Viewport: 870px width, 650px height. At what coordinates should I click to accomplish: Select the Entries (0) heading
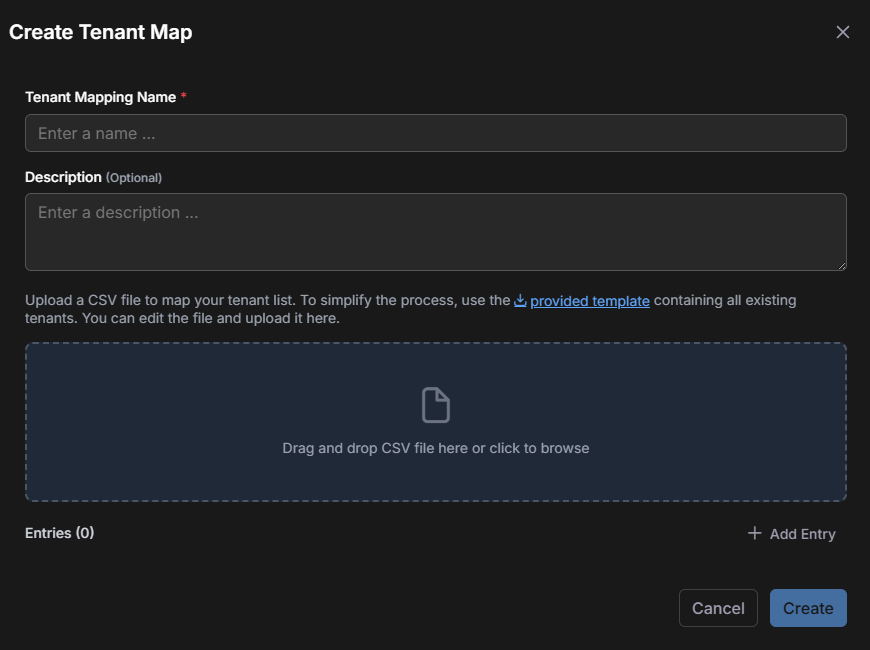(59, 533)
